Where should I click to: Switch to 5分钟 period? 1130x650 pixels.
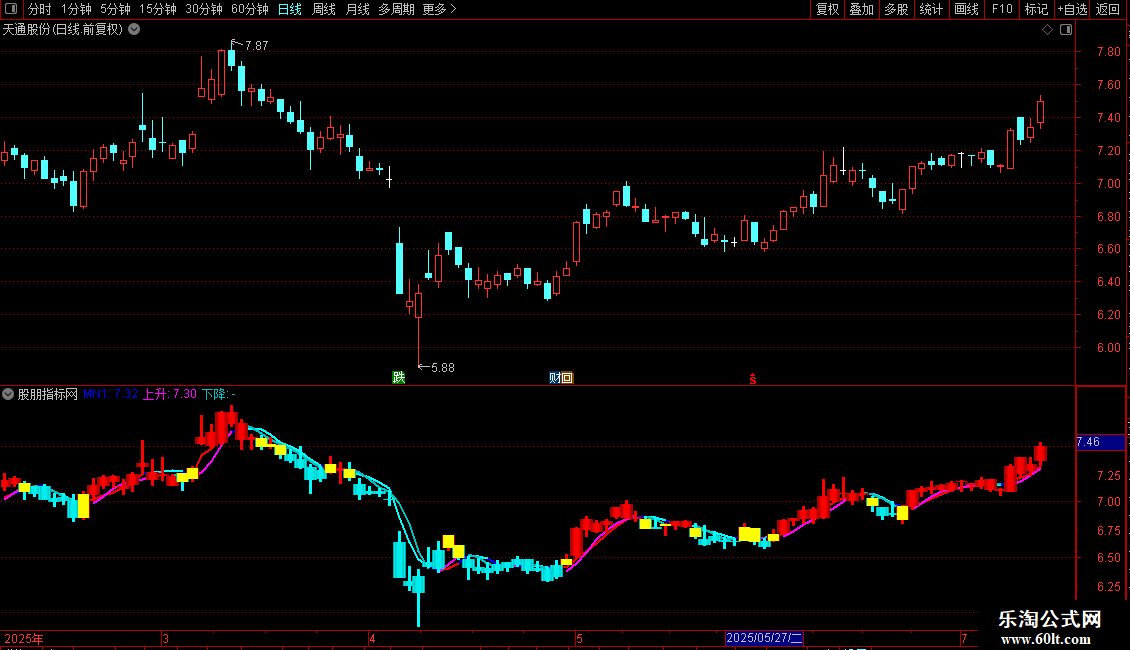[x=115, y=9]
